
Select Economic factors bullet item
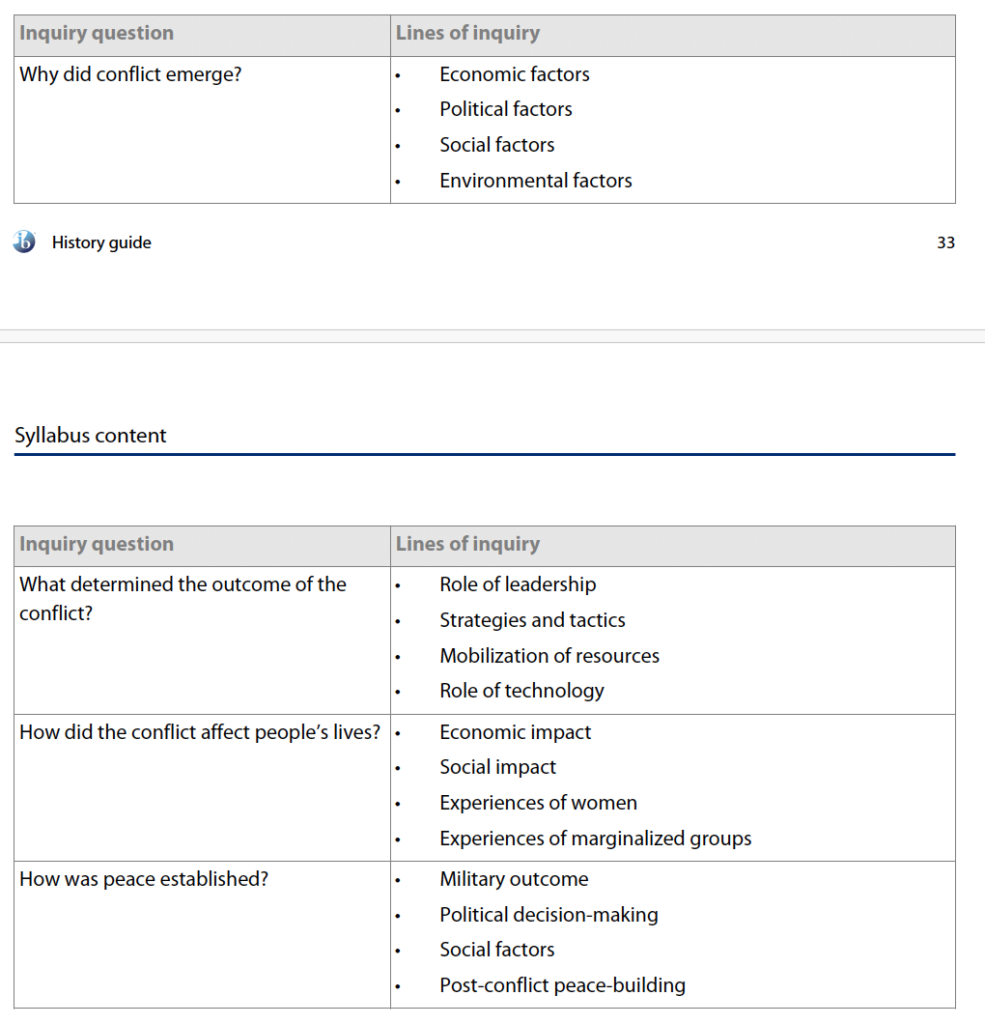514,74
